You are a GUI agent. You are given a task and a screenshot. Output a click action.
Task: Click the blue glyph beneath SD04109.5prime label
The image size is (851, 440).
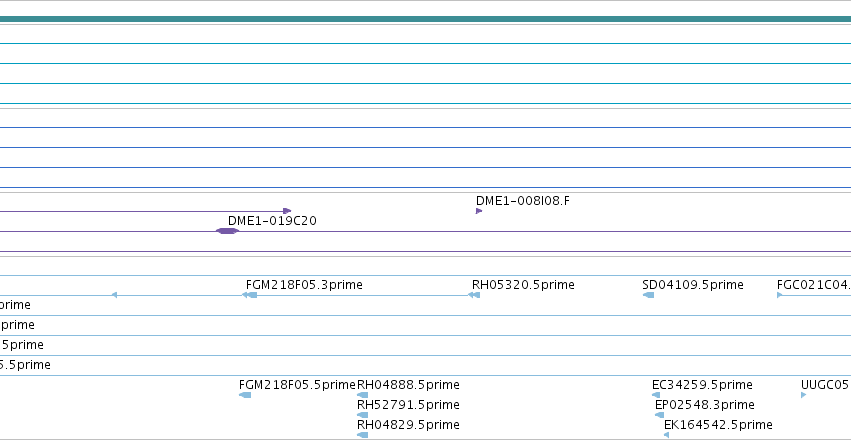click(x=648, y=295)
